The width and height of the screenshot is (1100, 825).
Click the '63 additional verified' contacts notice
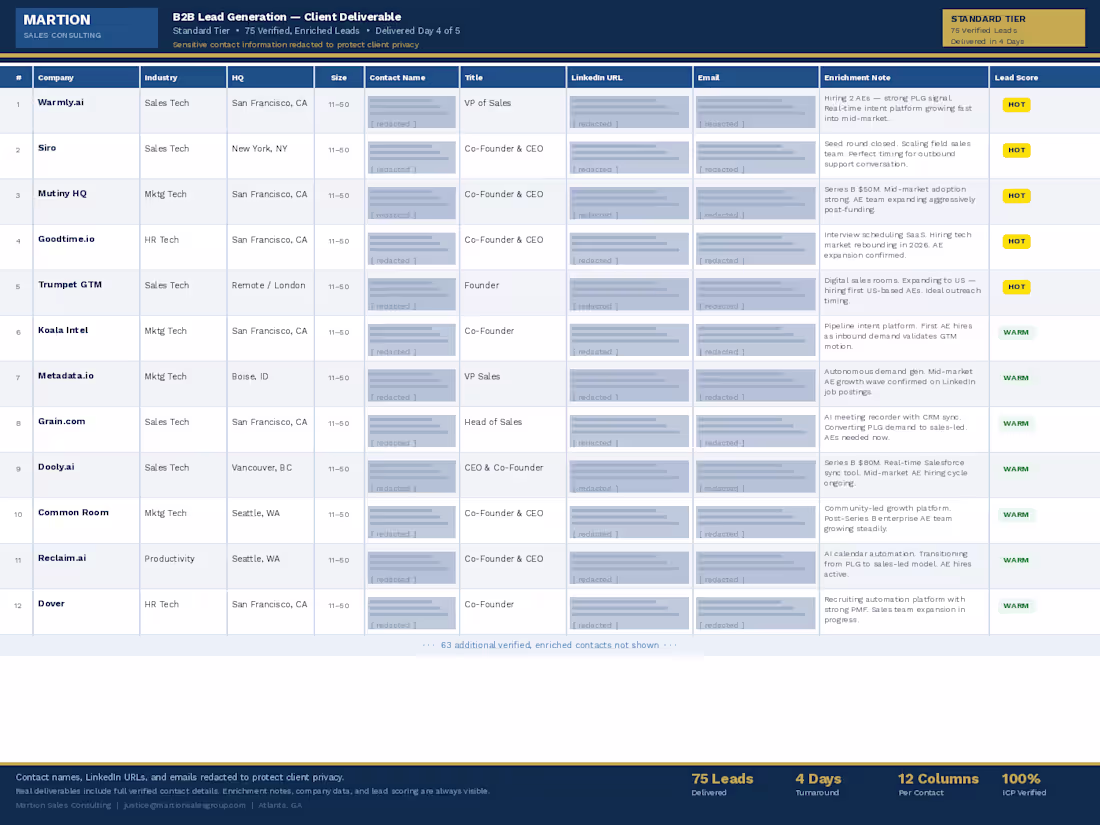[x=550, y=645]
